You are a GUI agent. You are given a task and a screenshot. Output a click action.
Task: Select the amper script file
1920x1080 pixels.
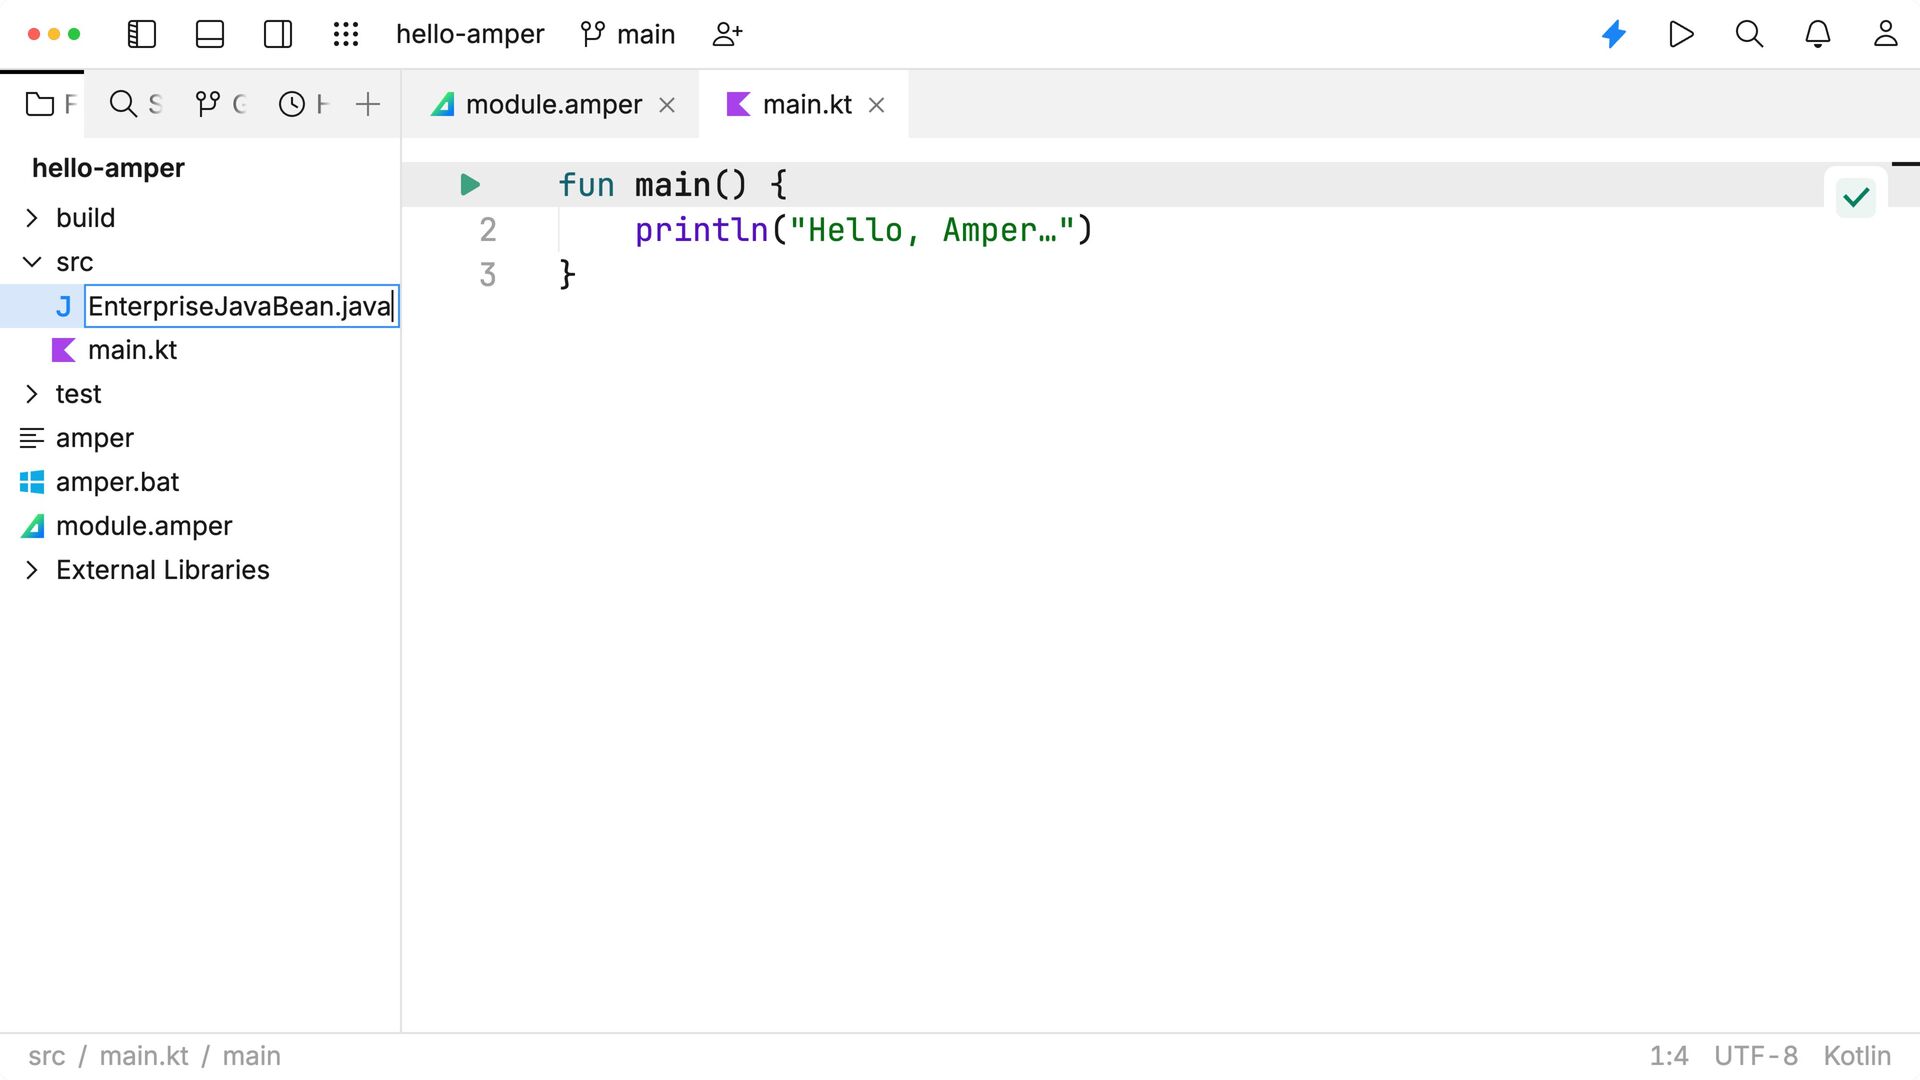tap(94, 438)
